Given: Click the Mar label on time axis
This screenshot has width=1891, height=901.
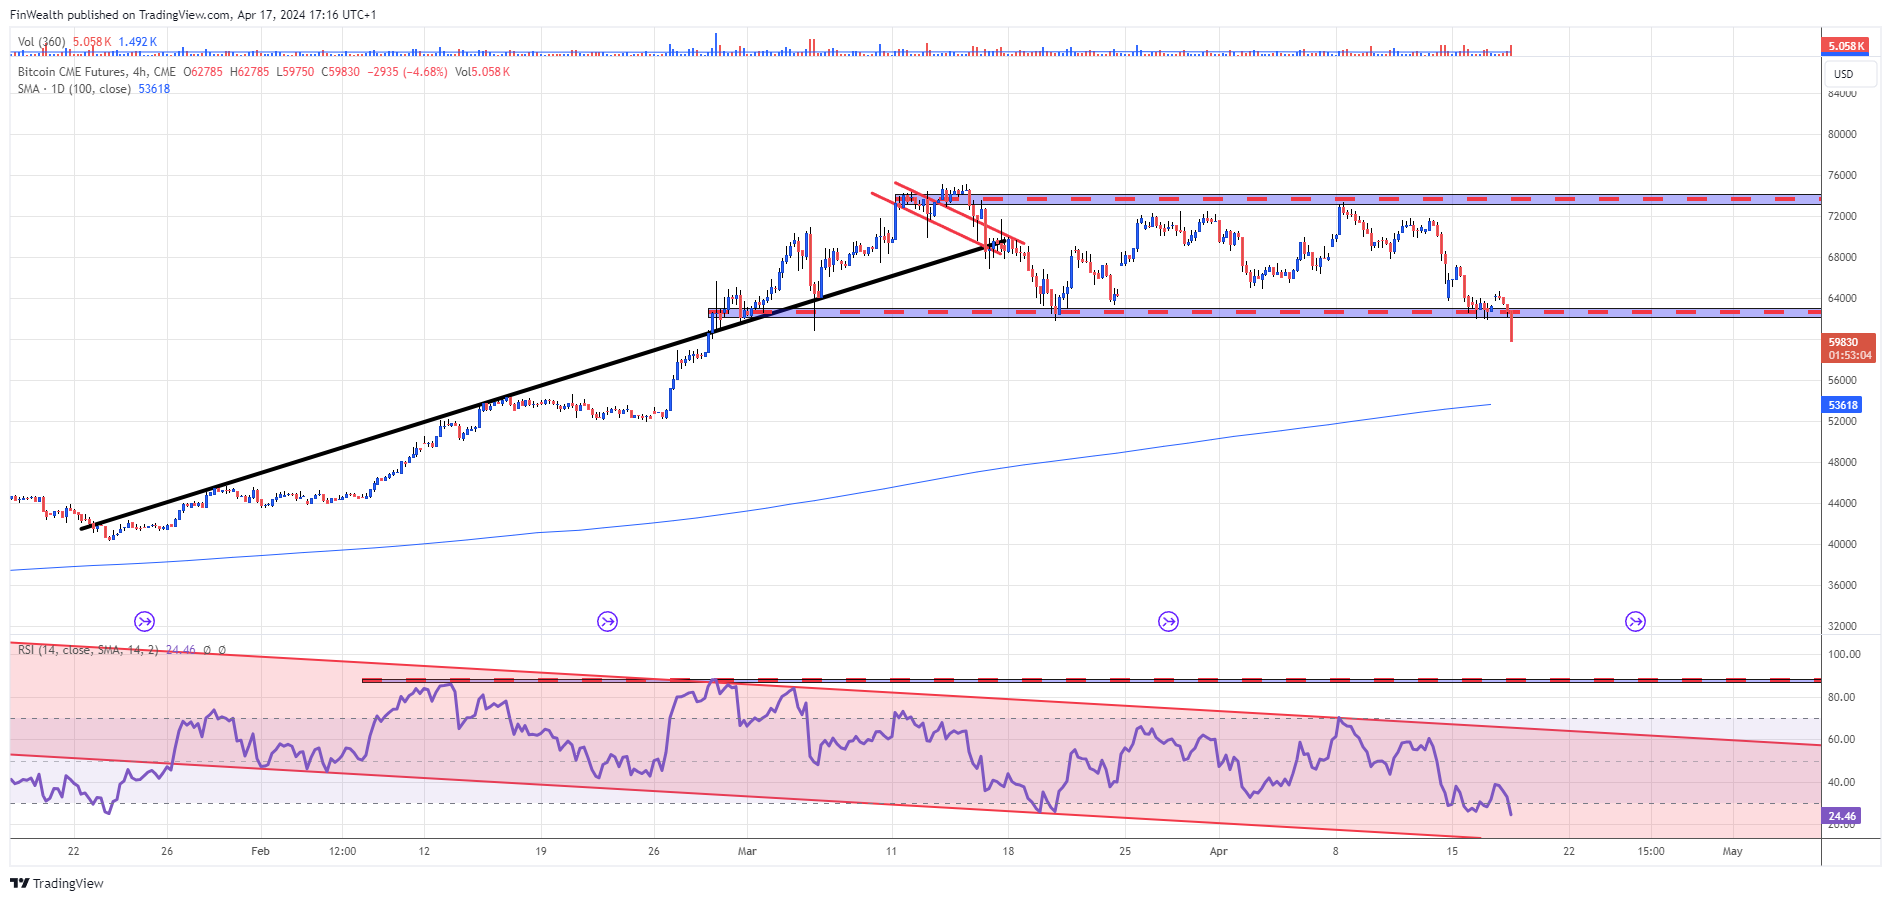Looking at the screenshot, I should coord(747,851).
